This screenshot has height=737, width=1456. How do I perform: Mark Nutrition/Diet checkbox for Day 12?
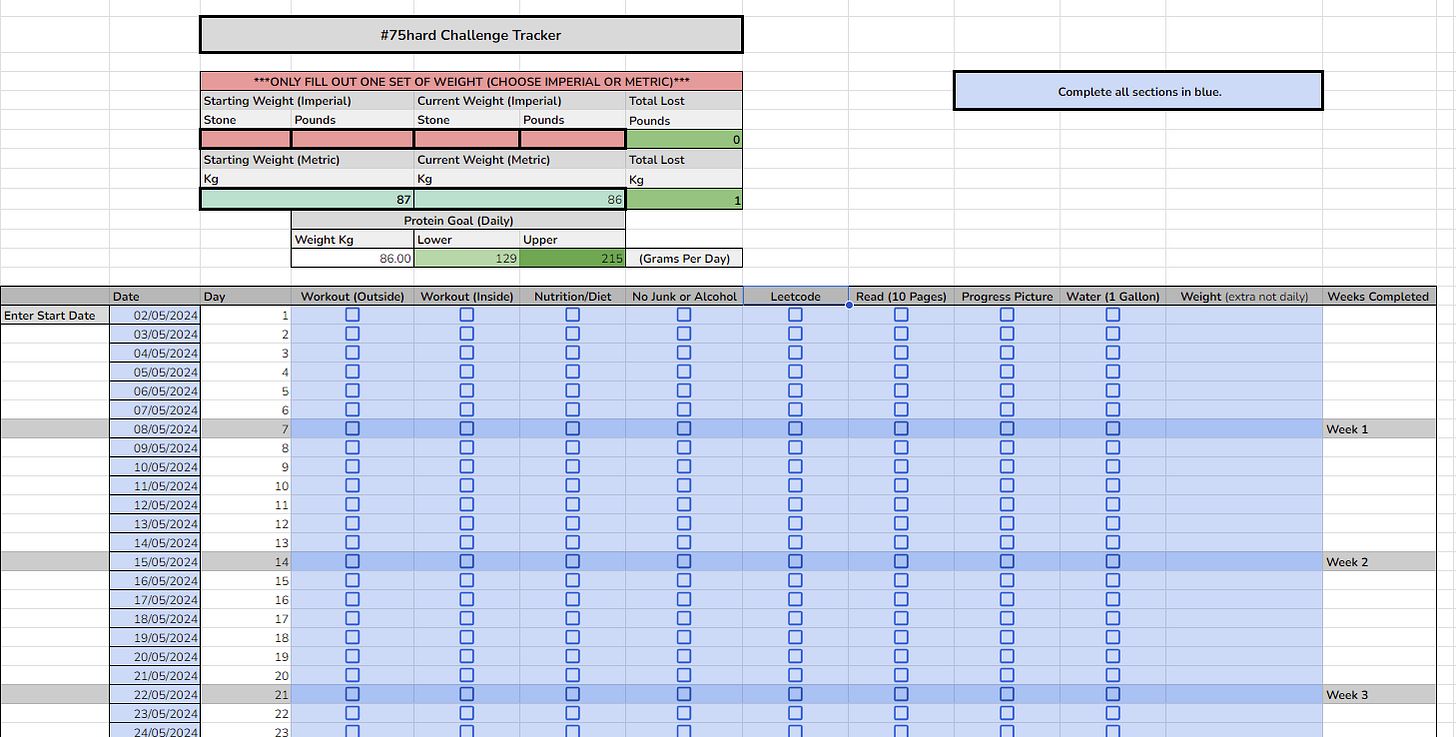tap(572, 524)
